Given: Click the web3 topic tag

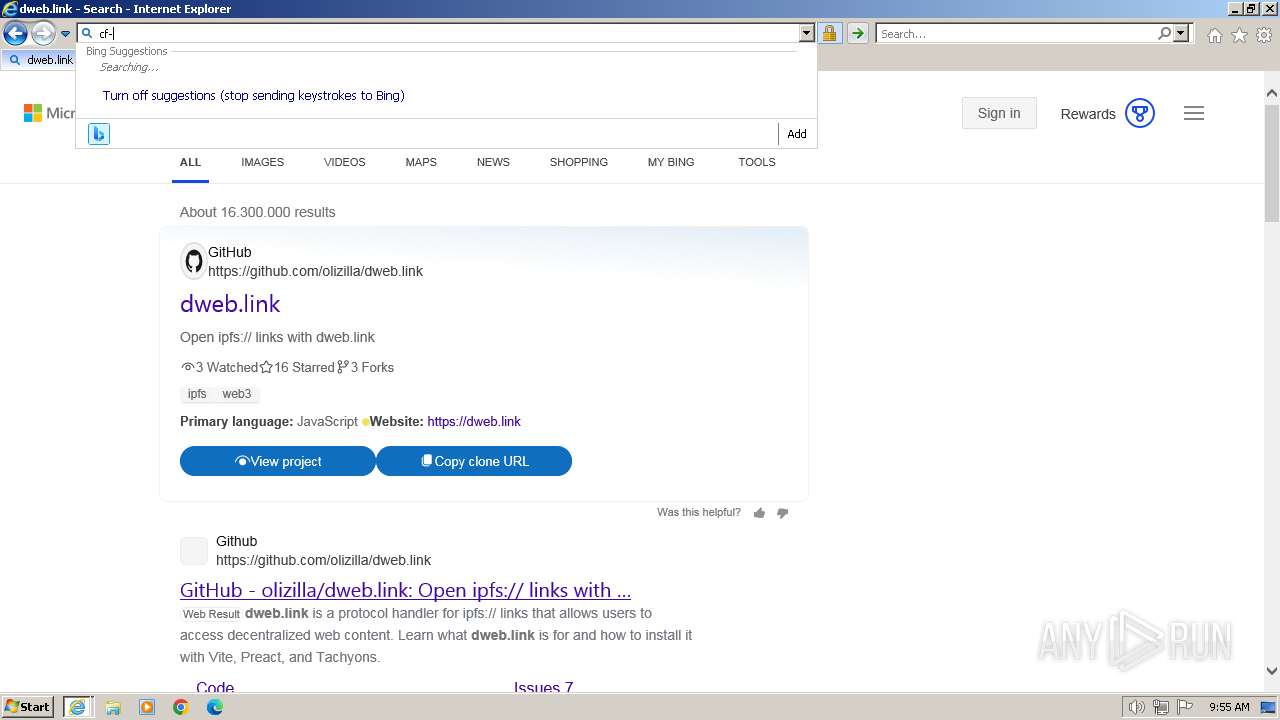Looking at the screenshot, I should (x=237, y=394).
